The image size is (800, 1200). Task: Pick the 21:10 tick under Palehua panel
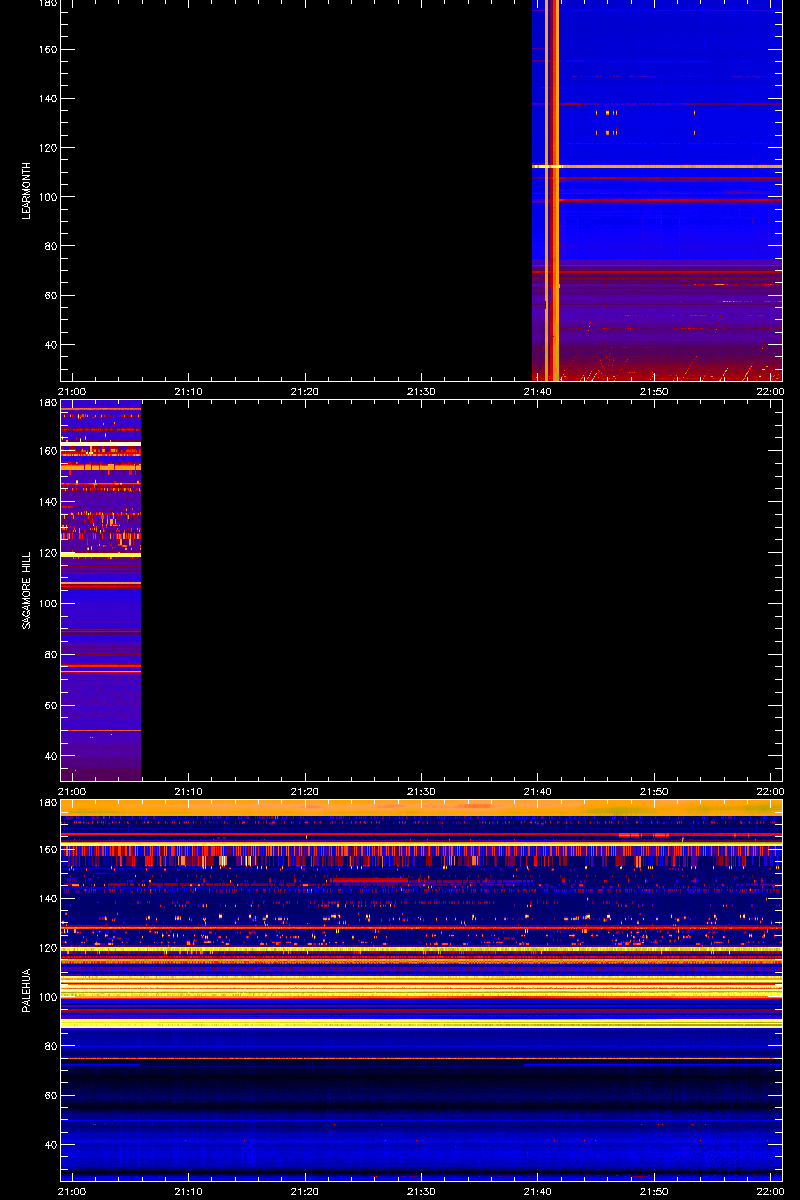pyautogui.click(x=189, y=1191)
